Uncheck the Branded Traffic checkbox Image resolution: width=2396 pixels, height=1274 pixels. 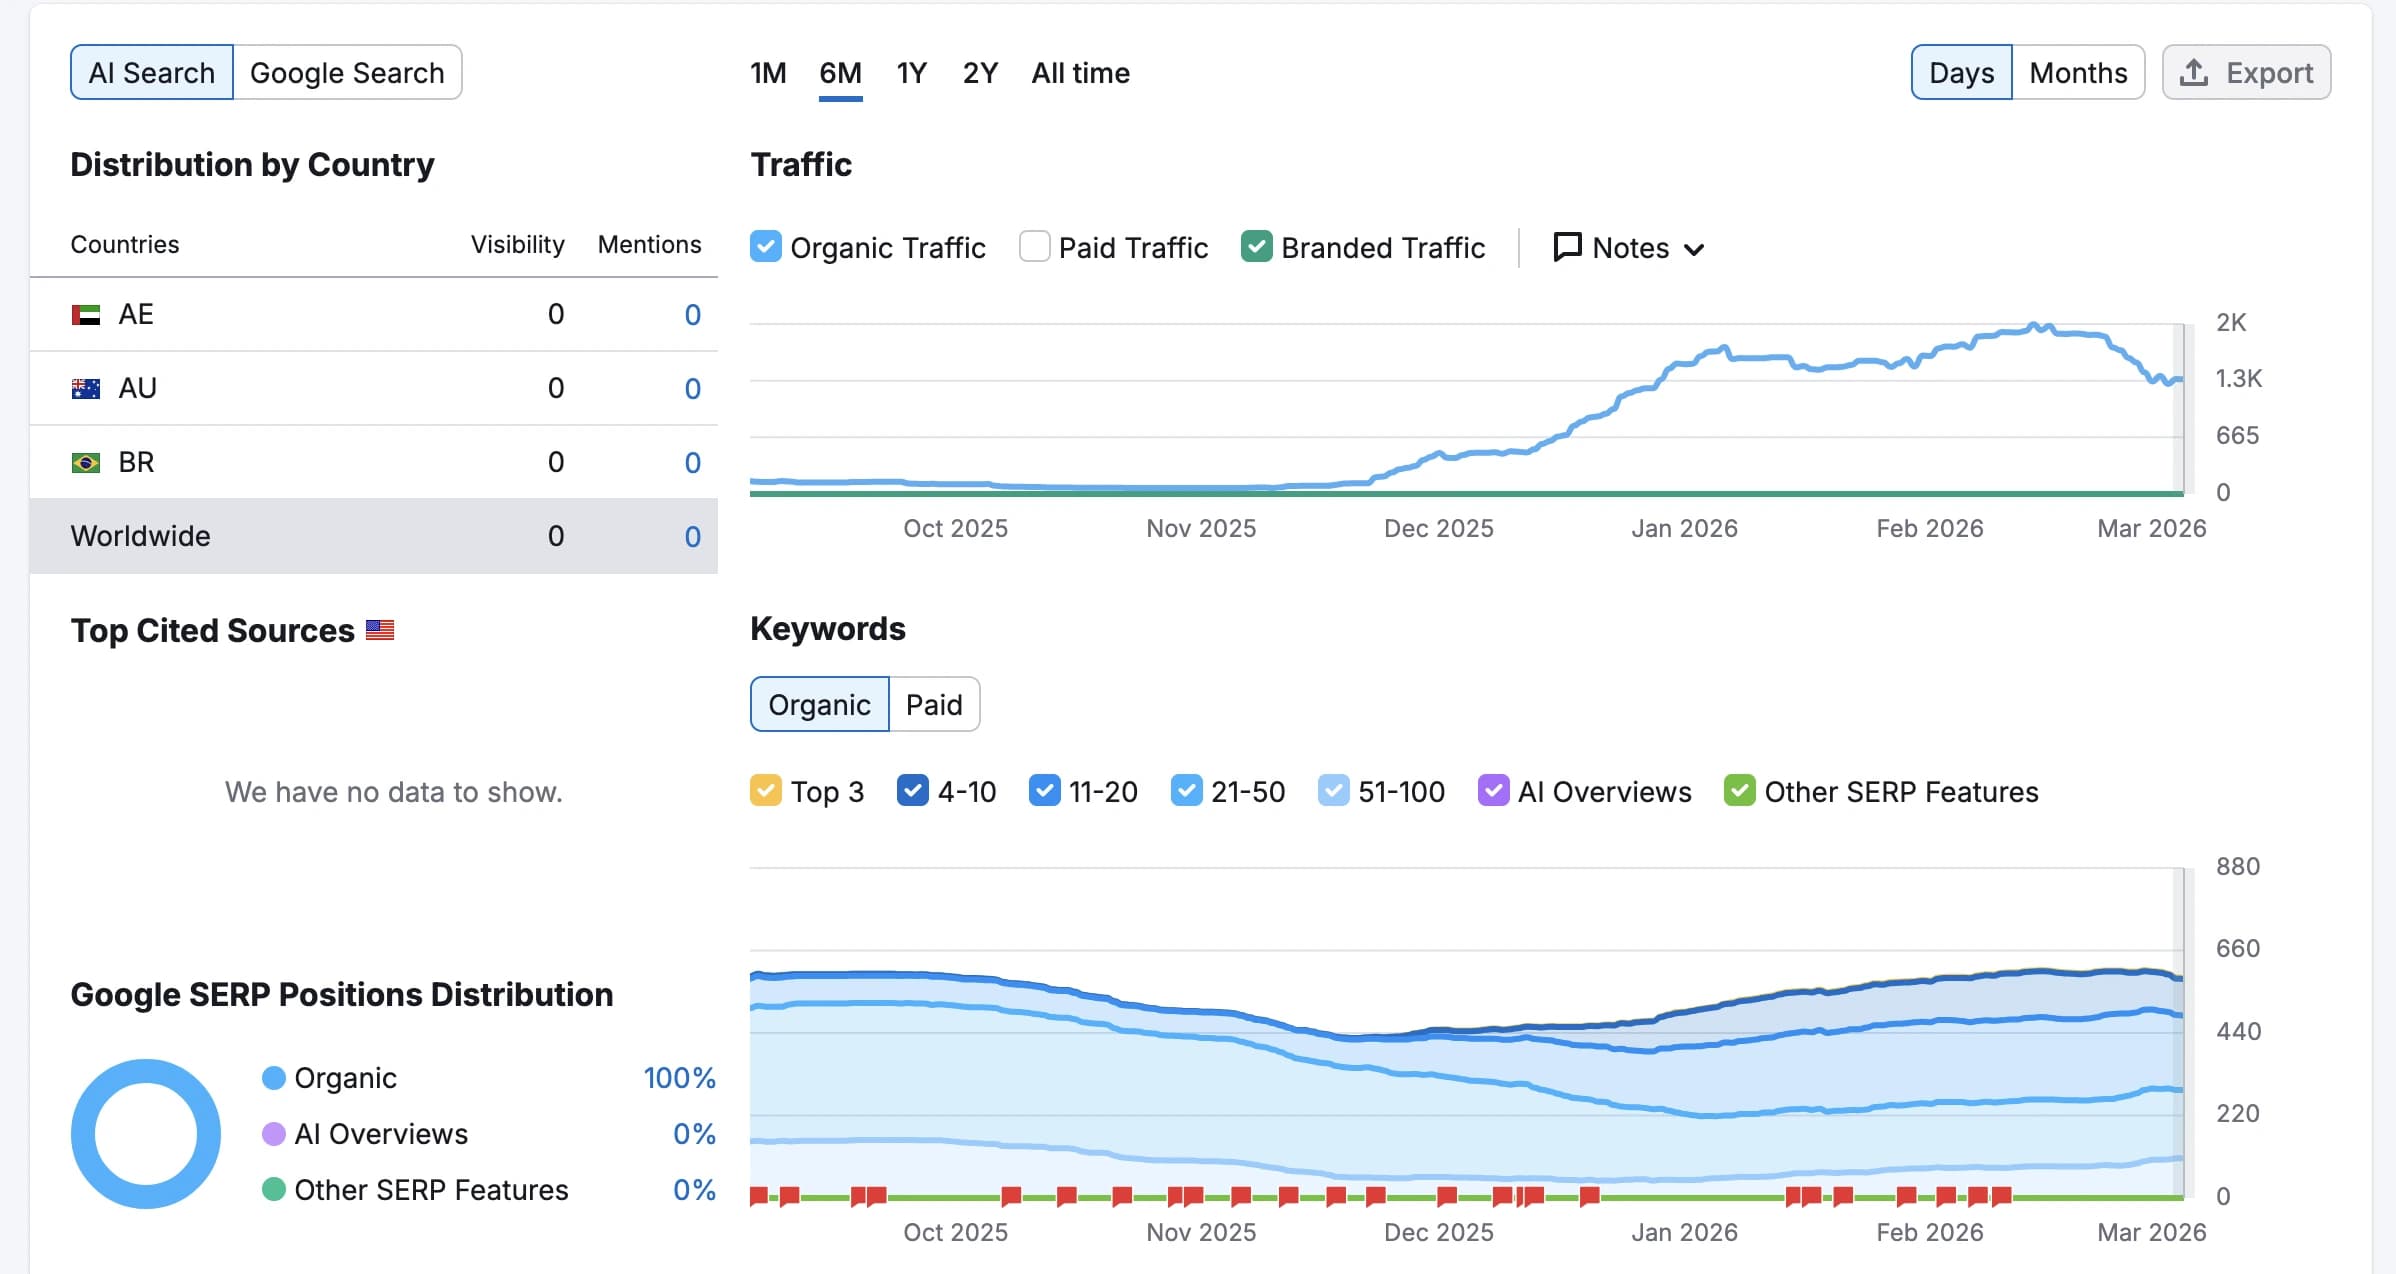pos(1257,247)
